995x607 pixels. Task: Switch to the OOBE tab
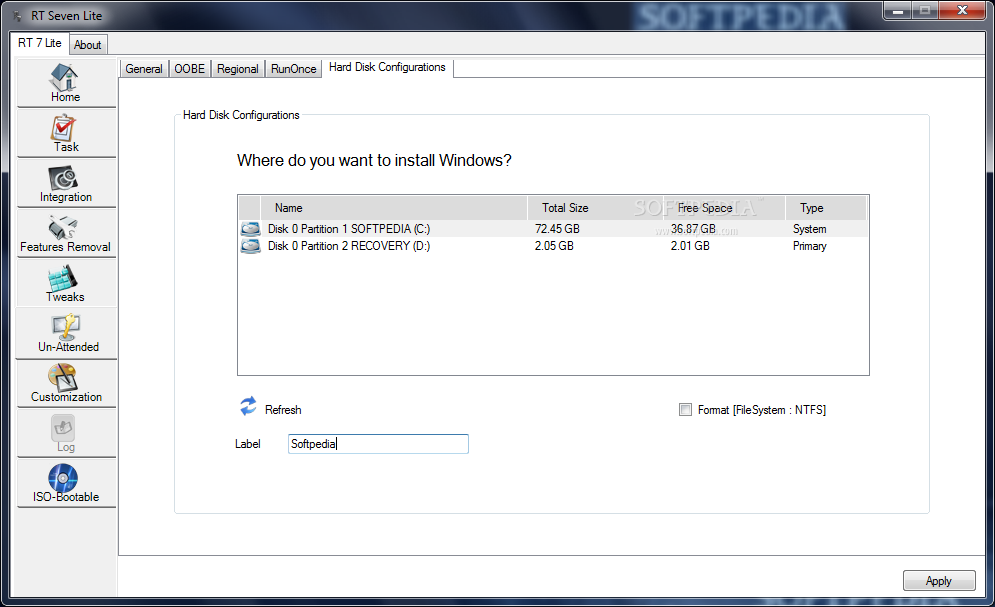click(x=190, y=69)
